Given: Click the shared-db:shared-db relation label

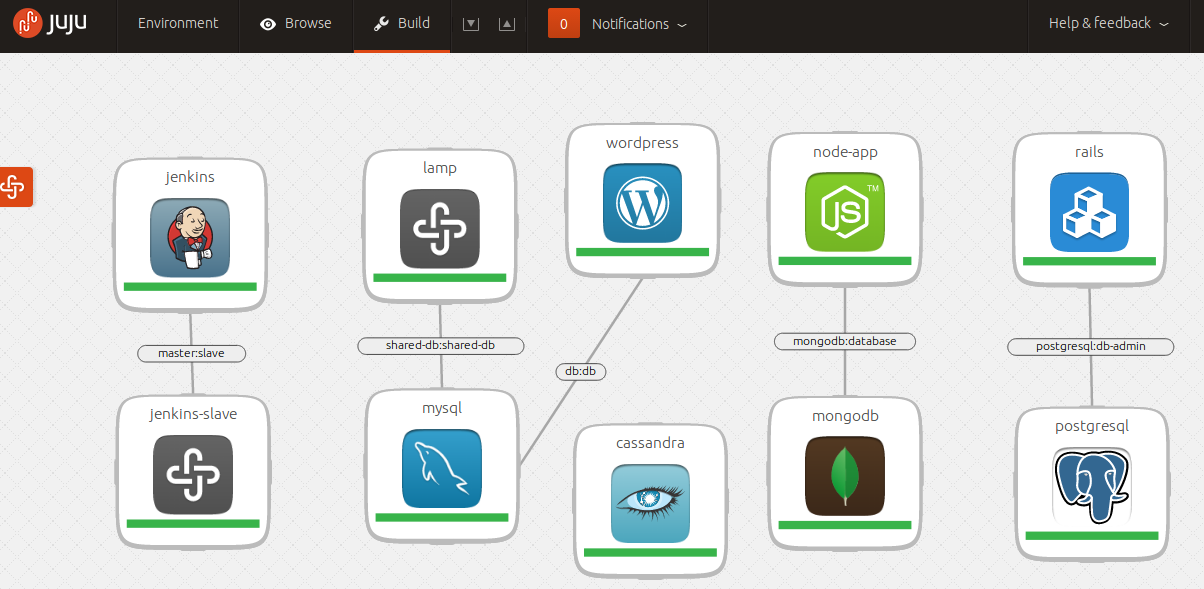Looking at the screenshot, I should pyautogui.click(x=441, y=346).
